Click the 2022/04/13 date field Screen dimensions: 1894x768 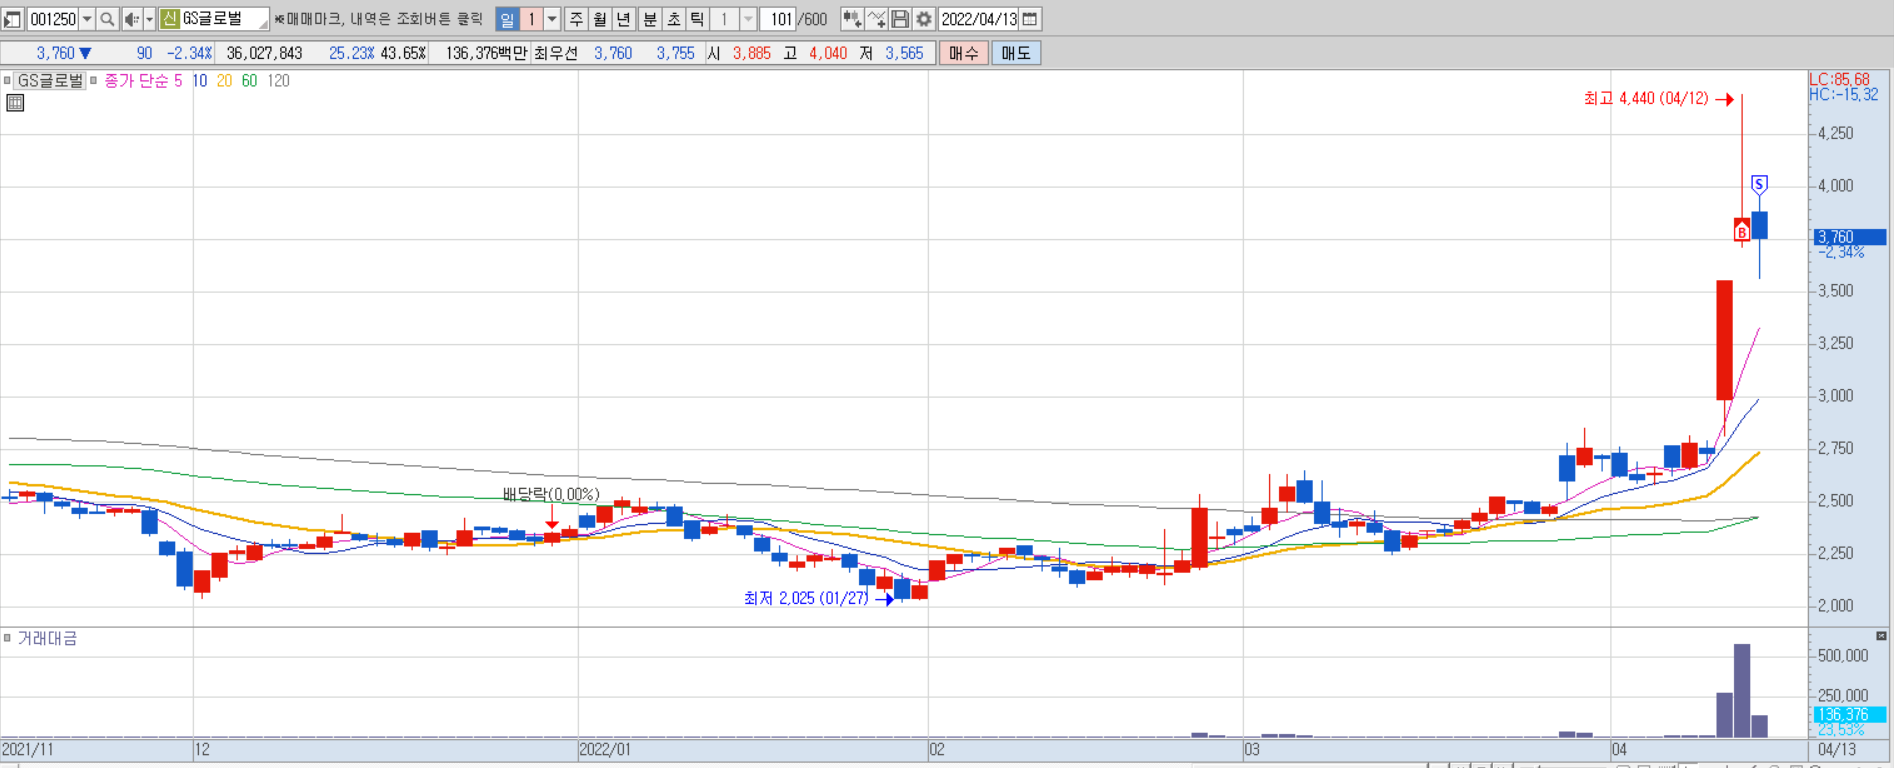[x=979, y=19]
